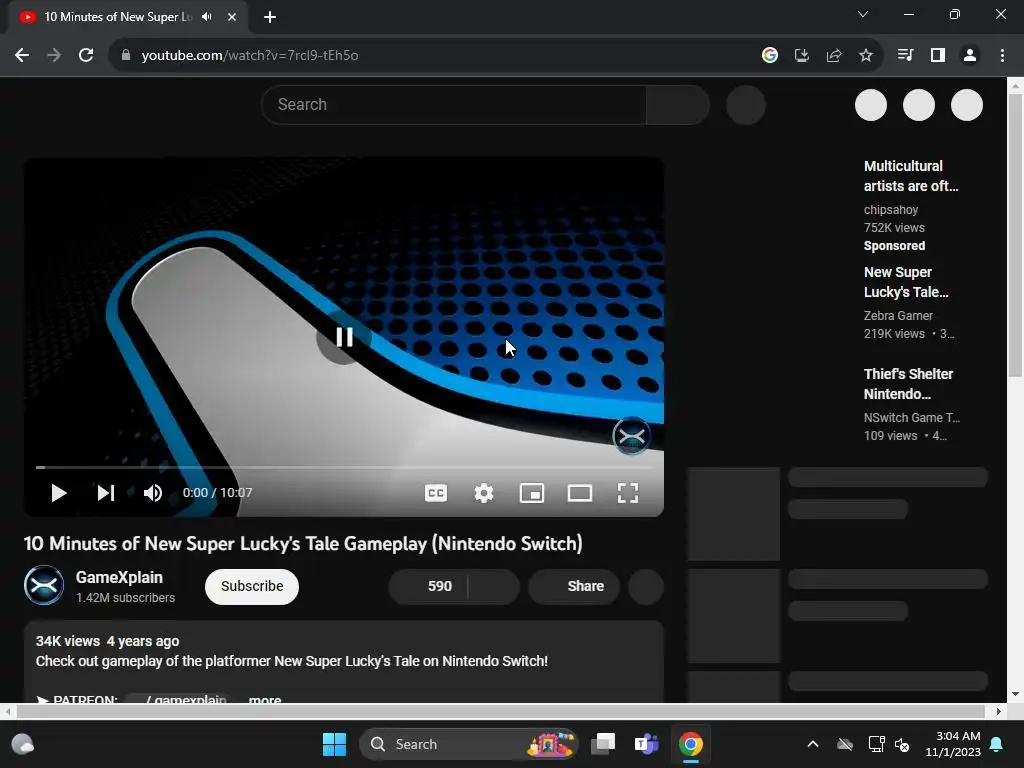Open notification bell in taskbar
This screenshot has width=1024, height=768.
(997, 744)
